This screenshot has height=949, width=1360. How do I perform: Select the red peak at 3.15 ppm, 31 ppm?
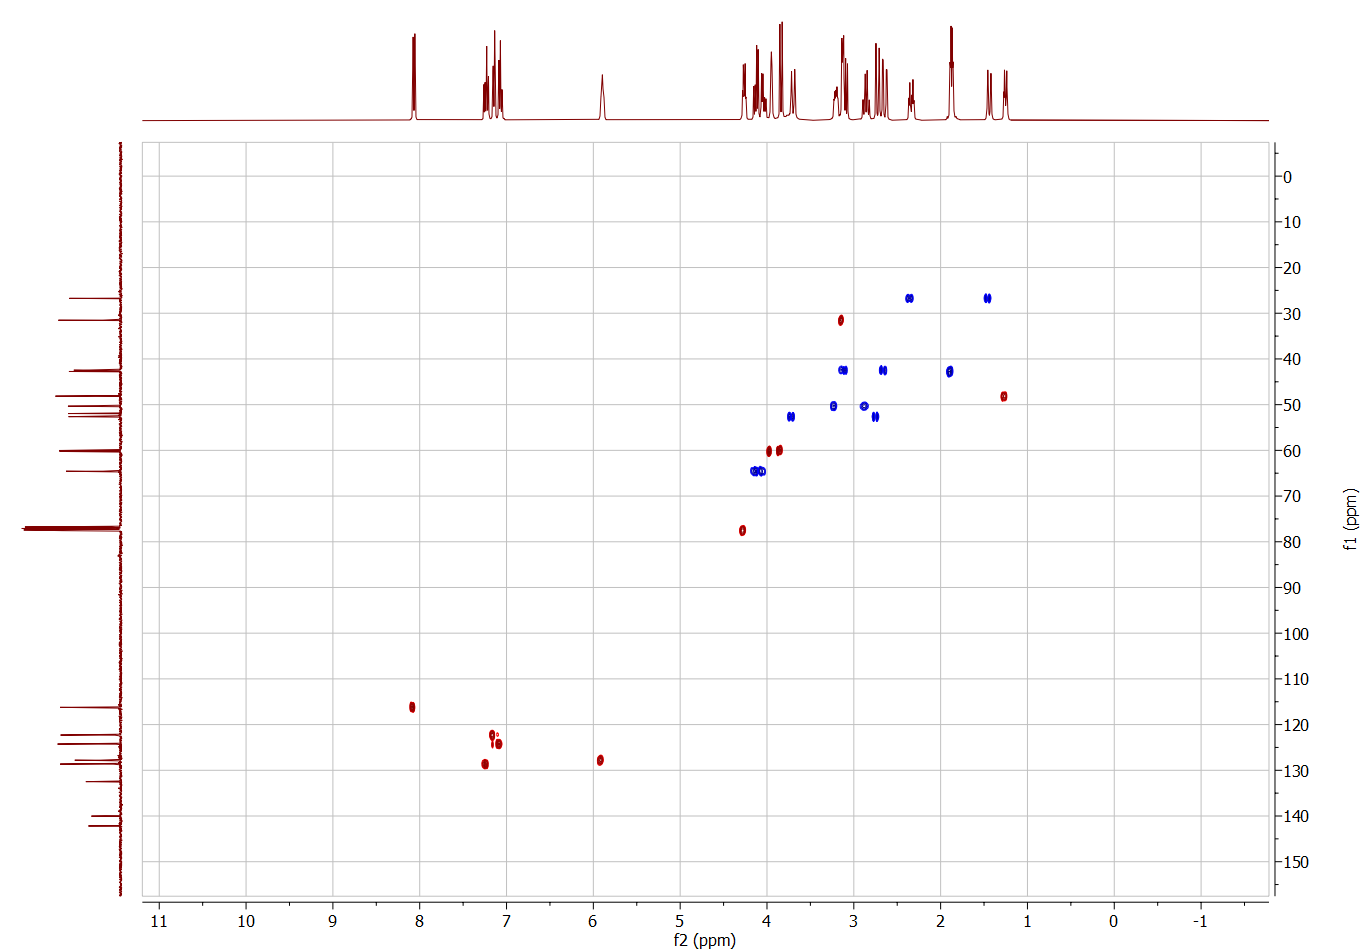tap(841, 320)
